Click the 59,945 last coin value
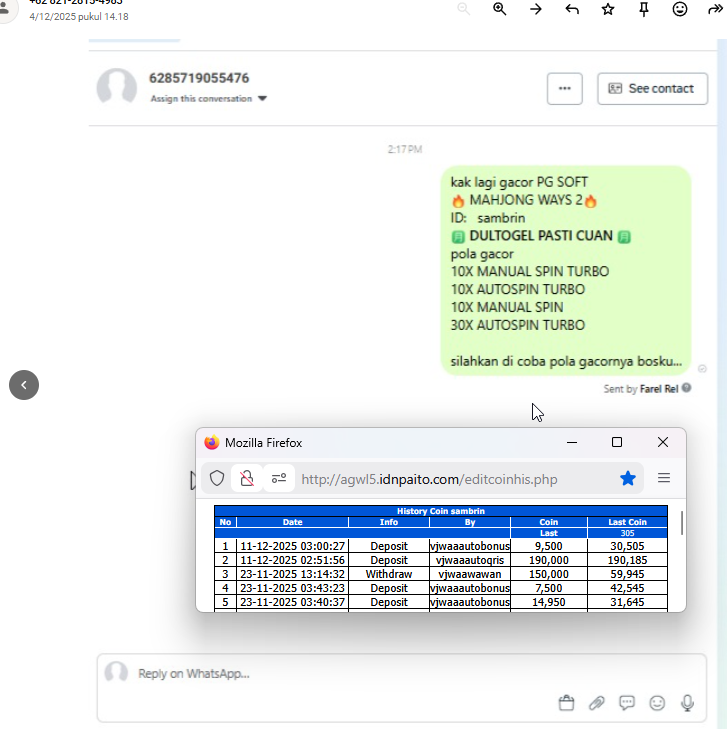Image resolution: width=727 pixels, height=729 pixels. (x=628, y=574)
